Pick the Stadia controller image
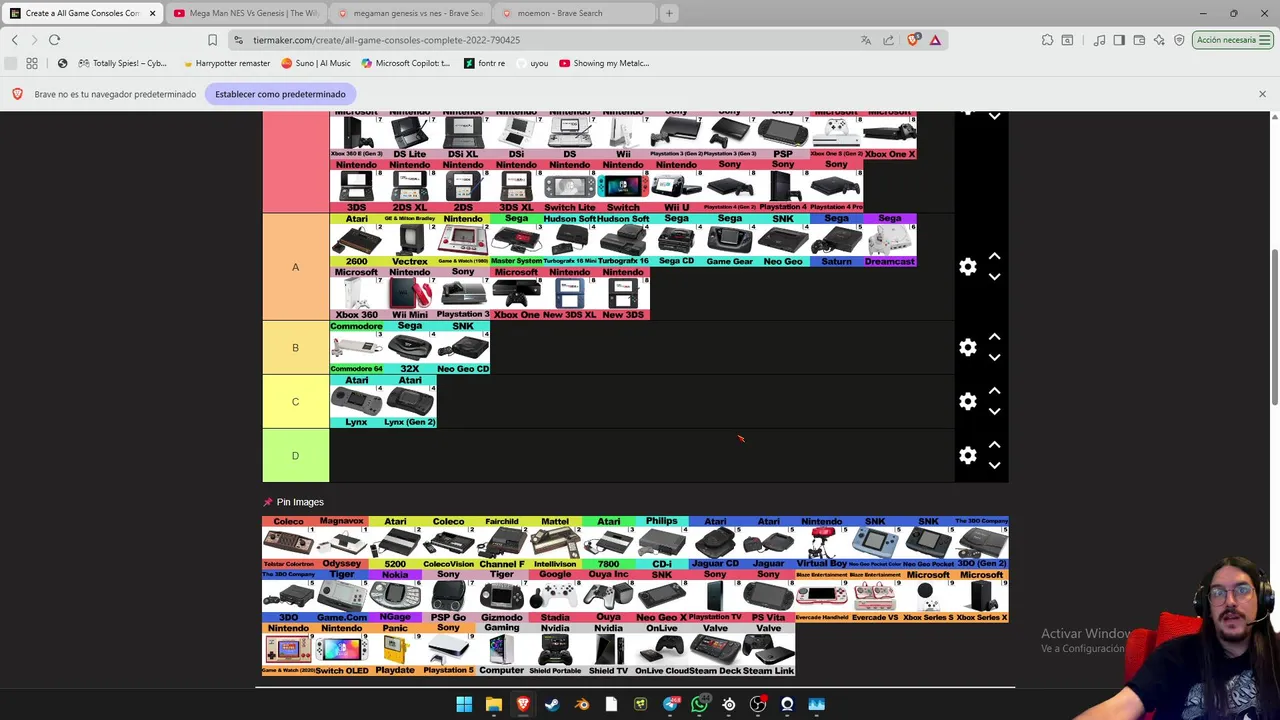The image size is (1280, 720). (555, 596)
